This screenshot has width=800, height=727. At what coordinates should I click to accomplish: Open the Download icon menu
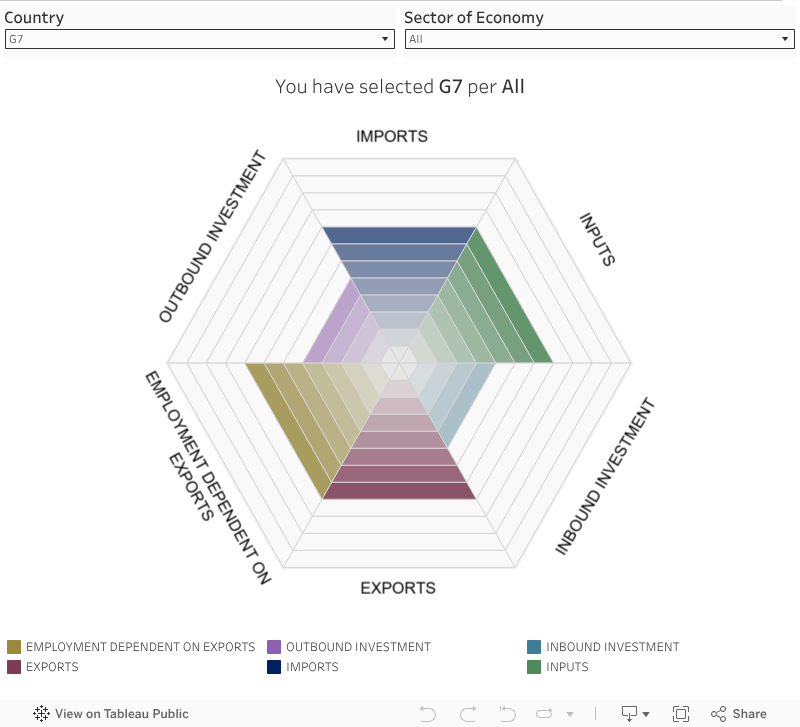click(x=635, y=714)
